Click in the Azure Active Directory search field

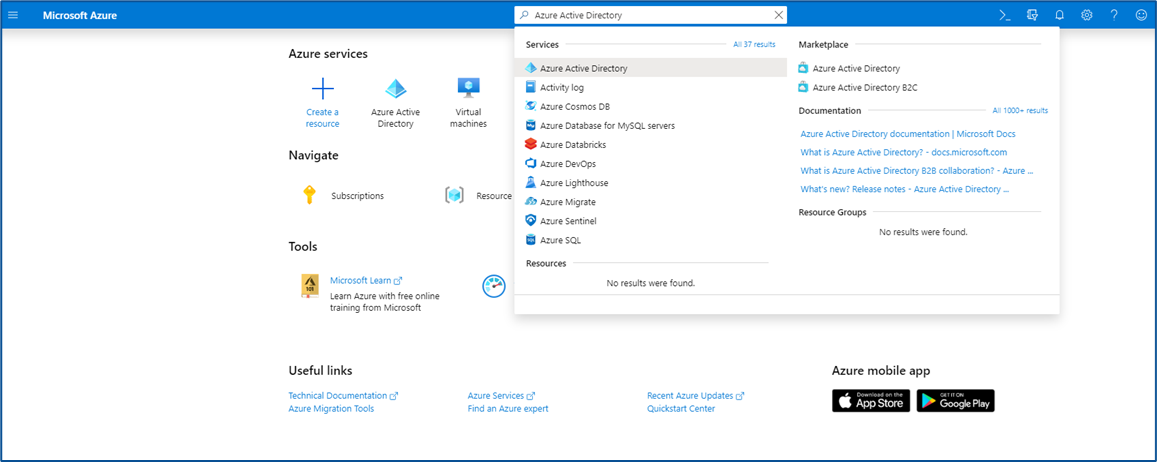tap(653, 15)
